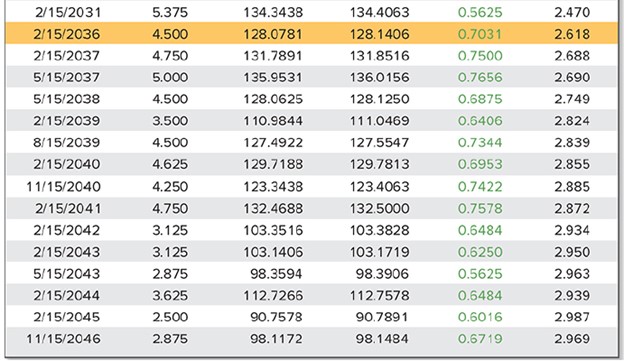Click yield value 2.950

coord(572,252)
